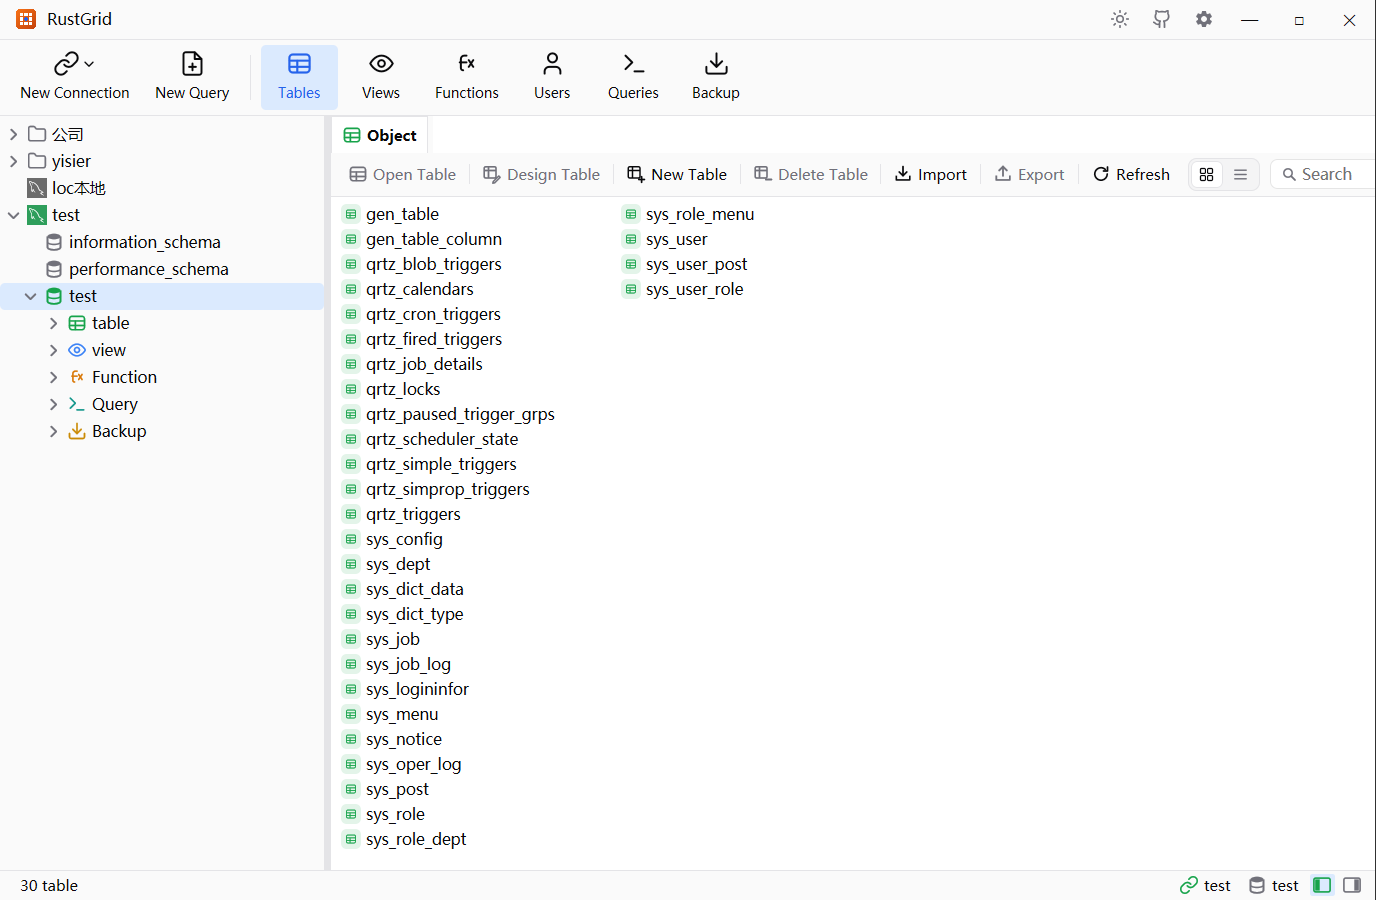Collapse the test database node
The height and width of the screenshot is (900, 1376).
coord(31,296)
